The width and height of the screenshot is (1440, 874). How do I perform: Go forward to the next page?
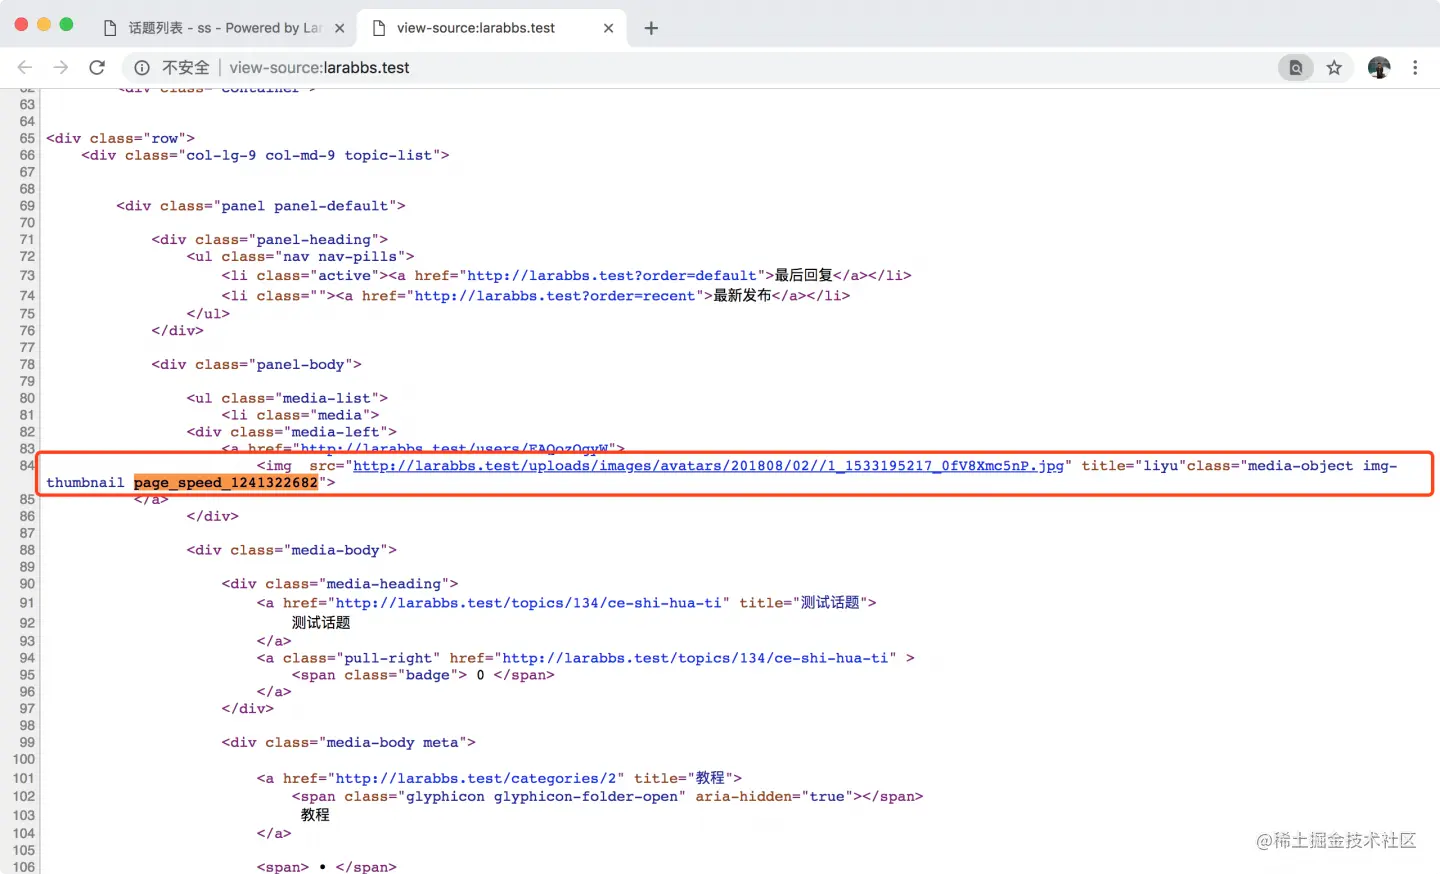(x=61, y=67)
